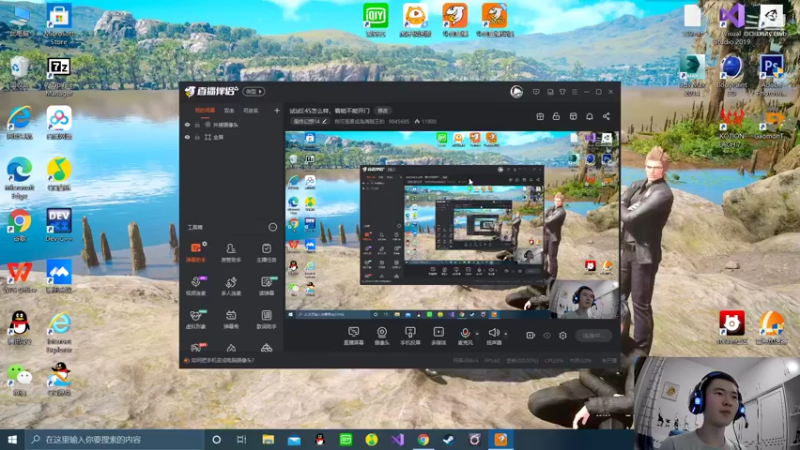800x450 pixels.
Task: Open the 弹幕助手 tool in the toolbox
Action: [x=196, y=252]
